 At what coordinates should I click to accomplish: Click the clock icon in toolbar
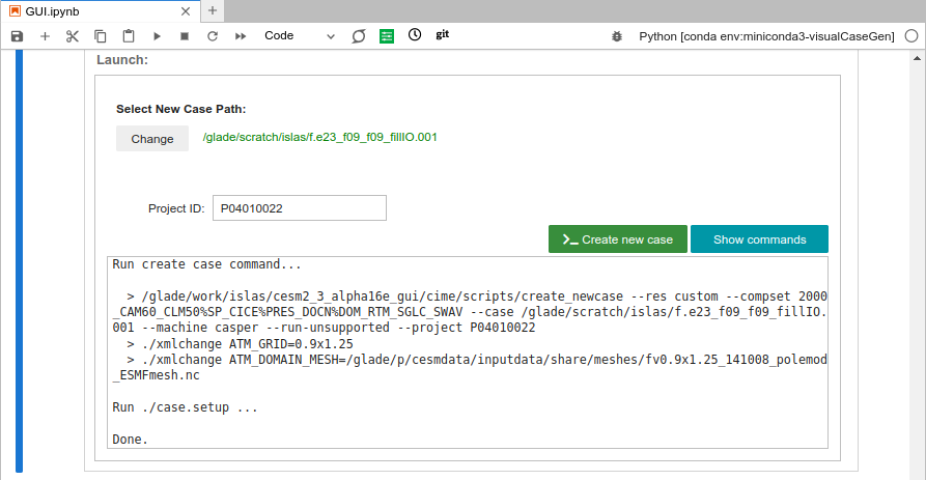tap(415, 35)
